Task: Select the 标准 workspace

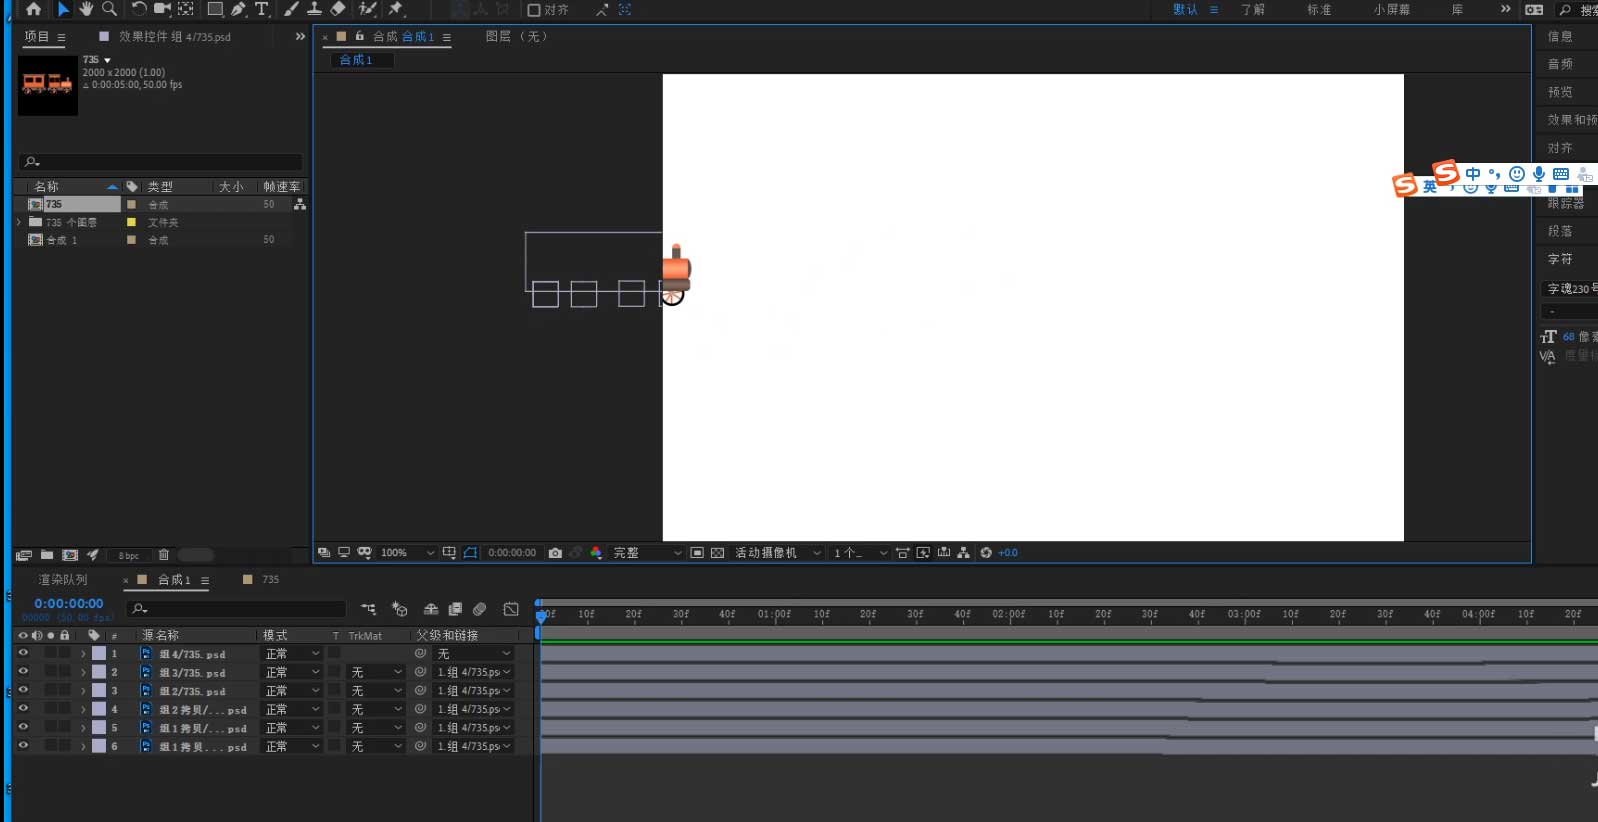Action: 1319,10
